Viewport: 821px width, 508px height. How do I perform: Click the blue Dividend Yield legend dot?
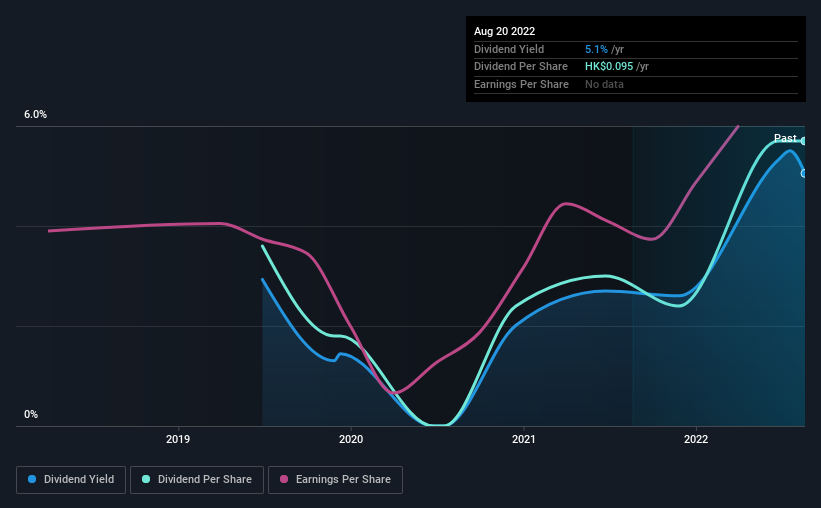[x=32, y=479]
